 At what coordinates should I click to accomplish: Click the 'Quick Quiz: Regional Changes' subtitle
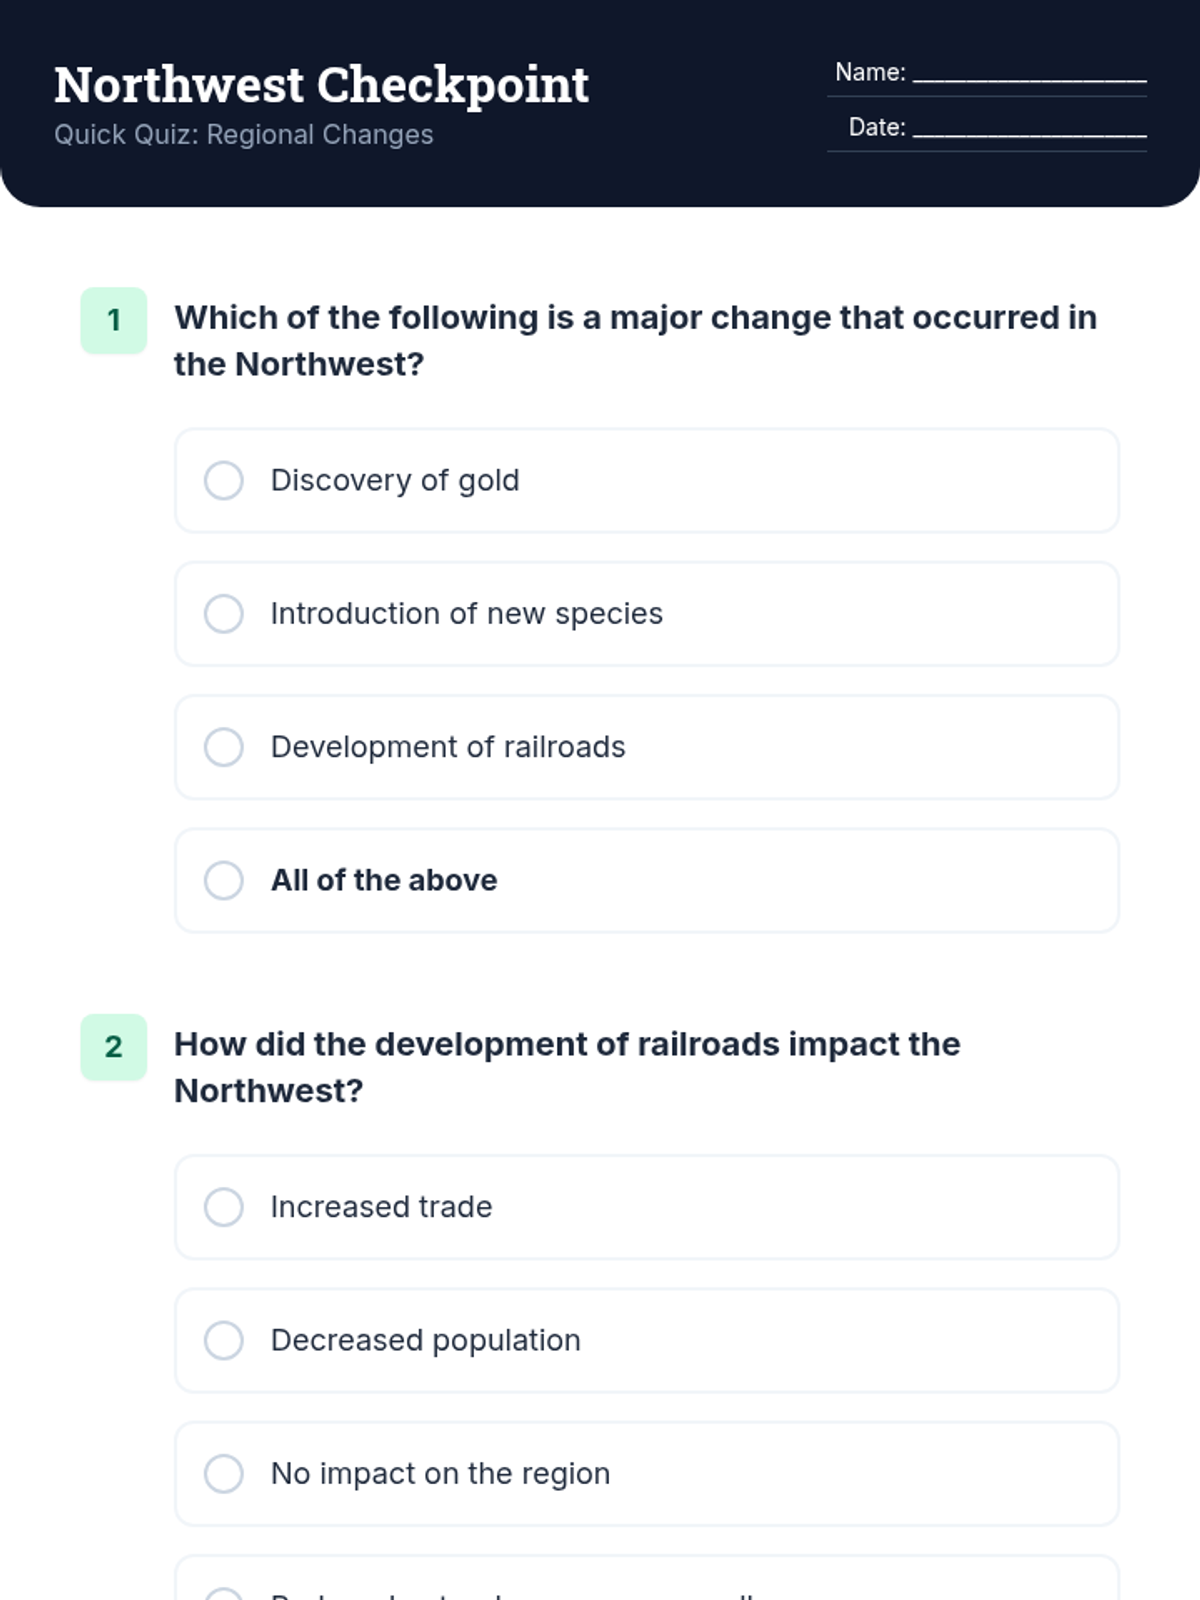click(244, 135)
